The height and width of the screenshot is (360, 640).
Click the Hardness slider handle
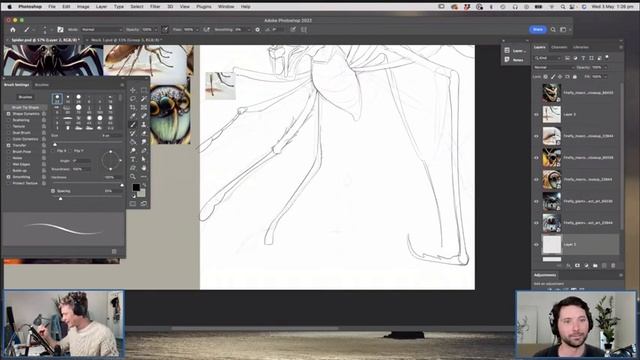[122, 185]
